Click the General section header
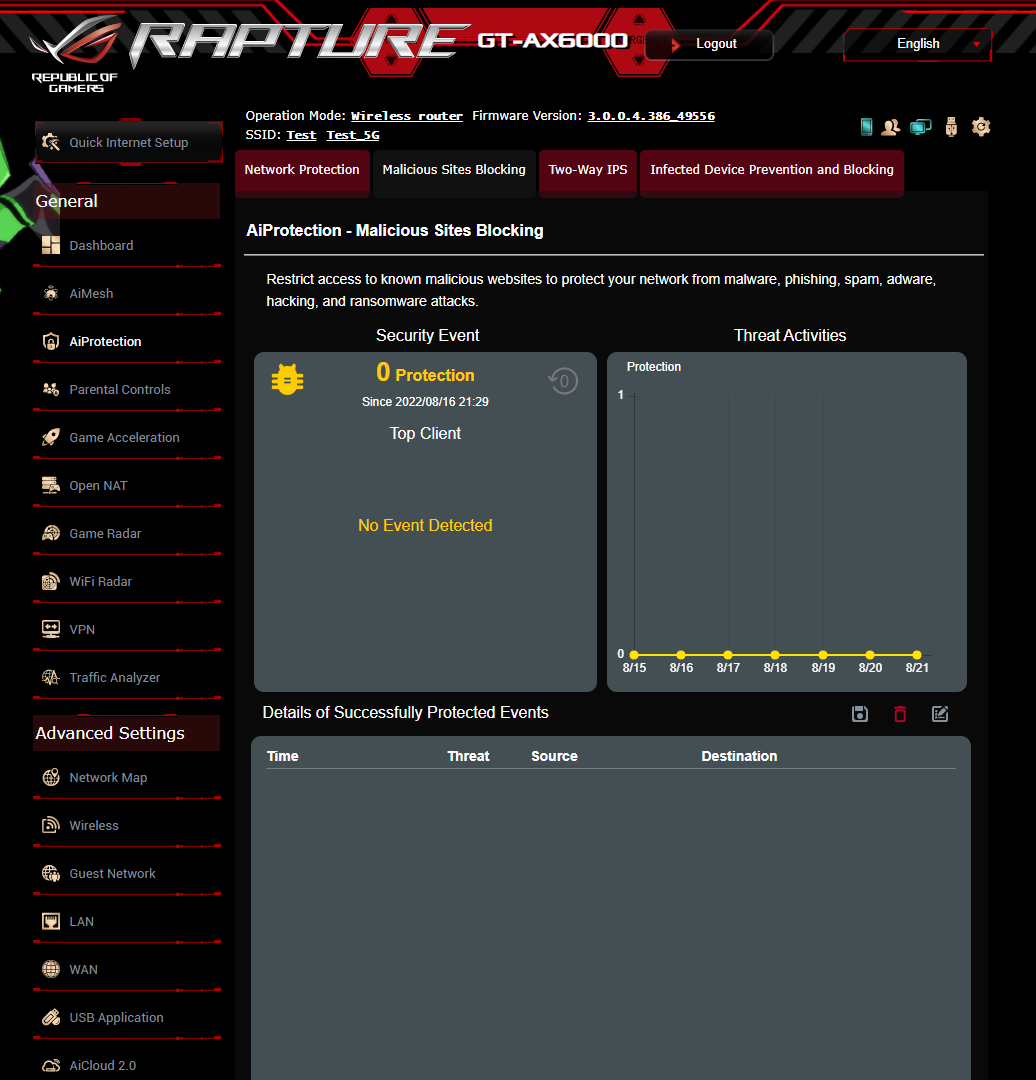This screenshot has width=1036, height=1080. pos(127,201)
